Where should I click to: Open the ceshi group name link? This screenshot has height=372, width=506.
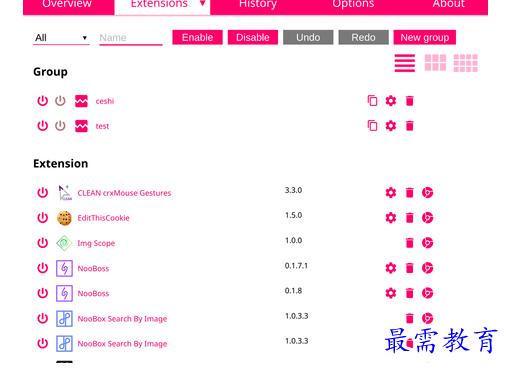[x=105, y=101]
